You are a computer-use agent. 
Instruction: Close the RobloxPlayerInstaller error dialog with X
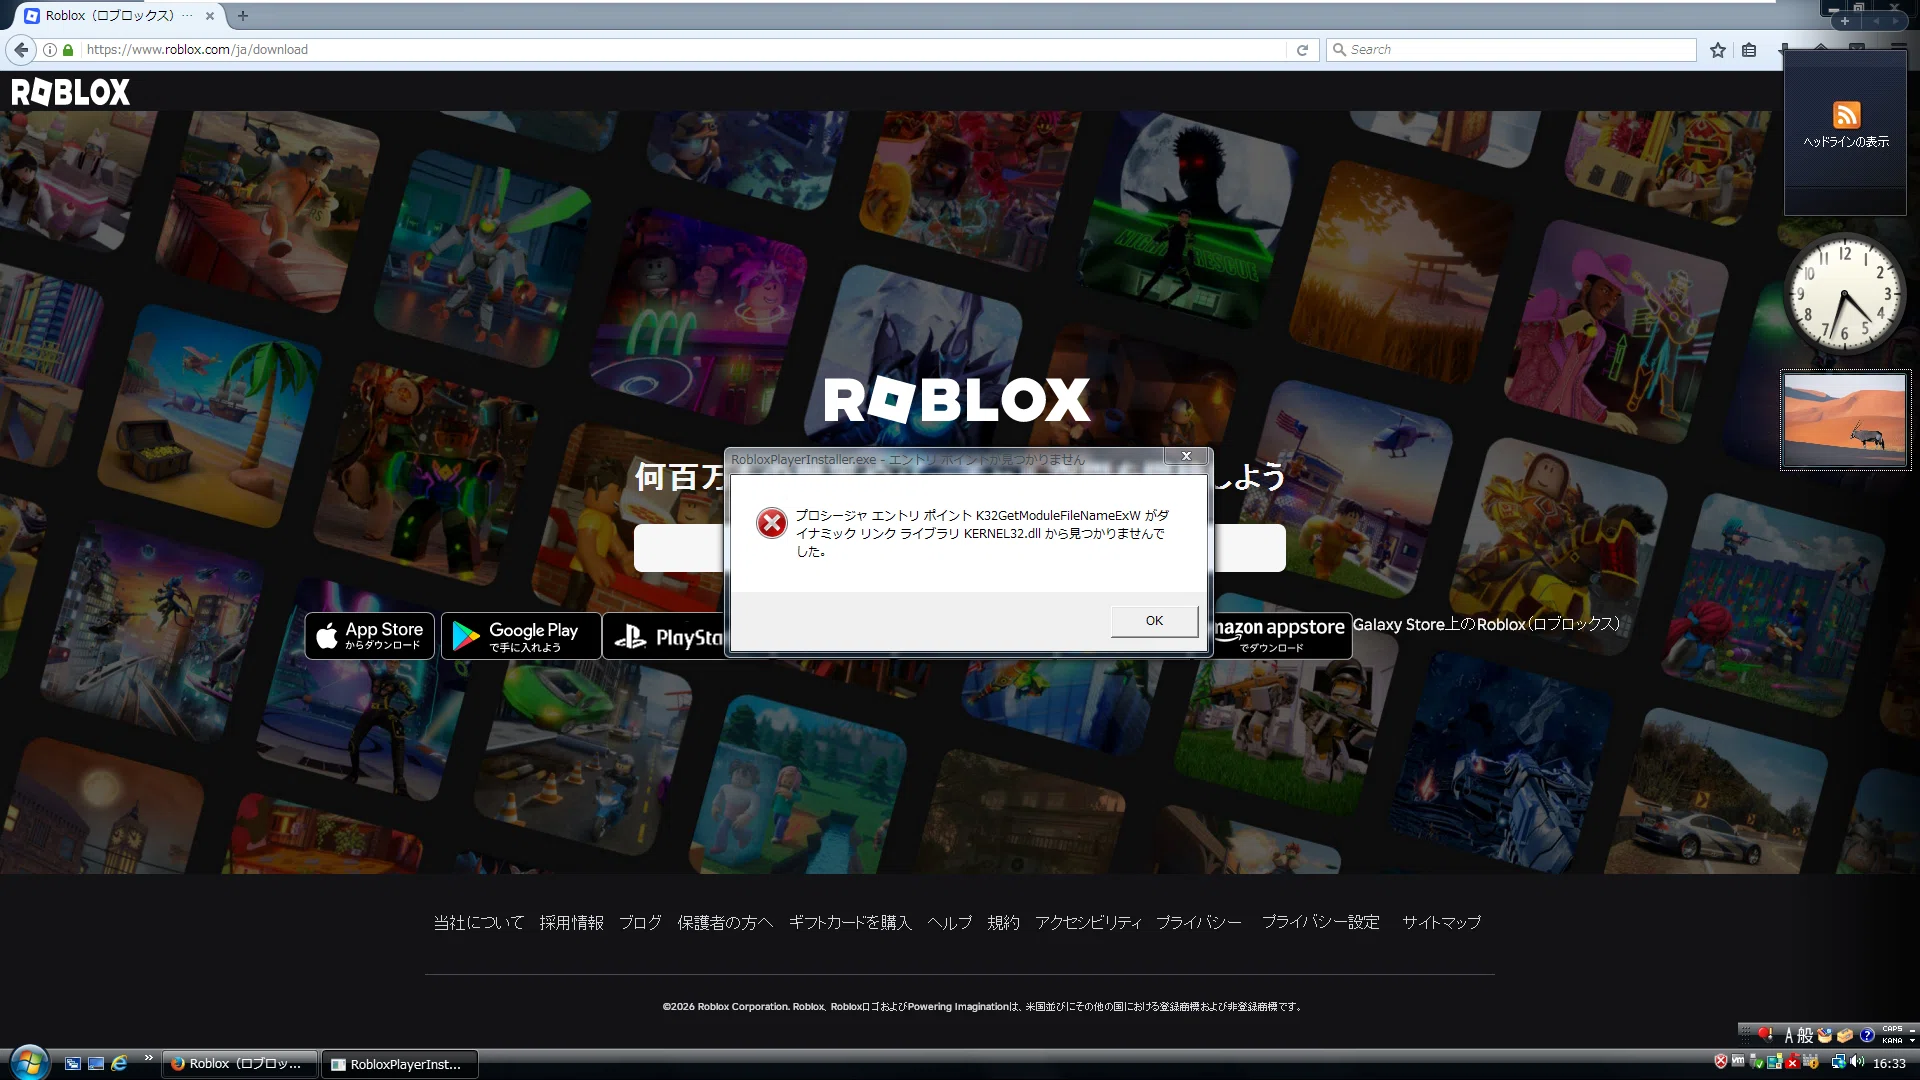(x=1187, y=456)
